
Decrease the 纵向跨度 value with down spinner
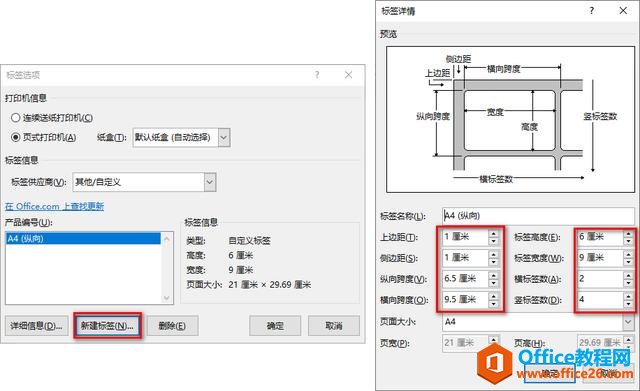[x=494, y=283]
